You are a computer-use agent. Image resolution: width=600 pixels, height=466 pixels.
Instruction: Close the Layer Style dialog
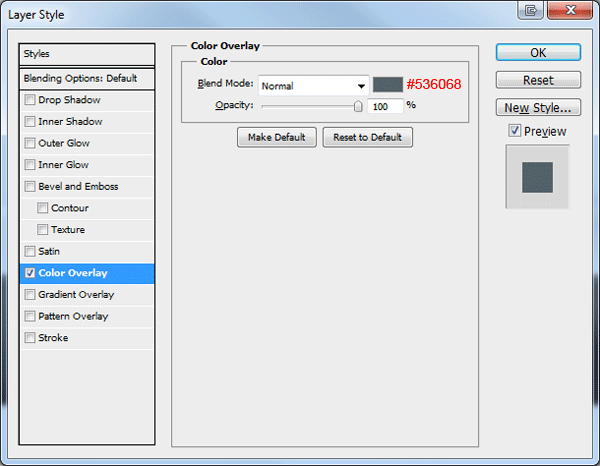(x=571, y=10)
